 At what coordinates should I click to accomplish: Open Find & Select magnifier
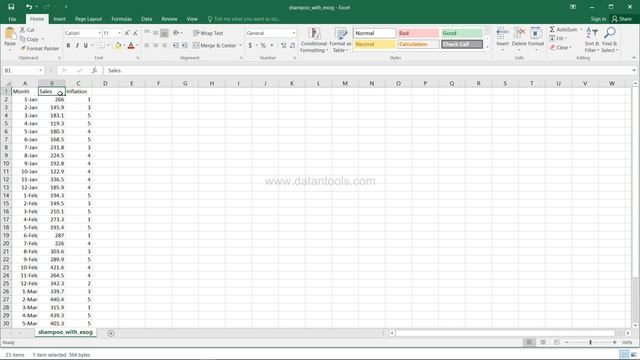click(x=609, y=40)
